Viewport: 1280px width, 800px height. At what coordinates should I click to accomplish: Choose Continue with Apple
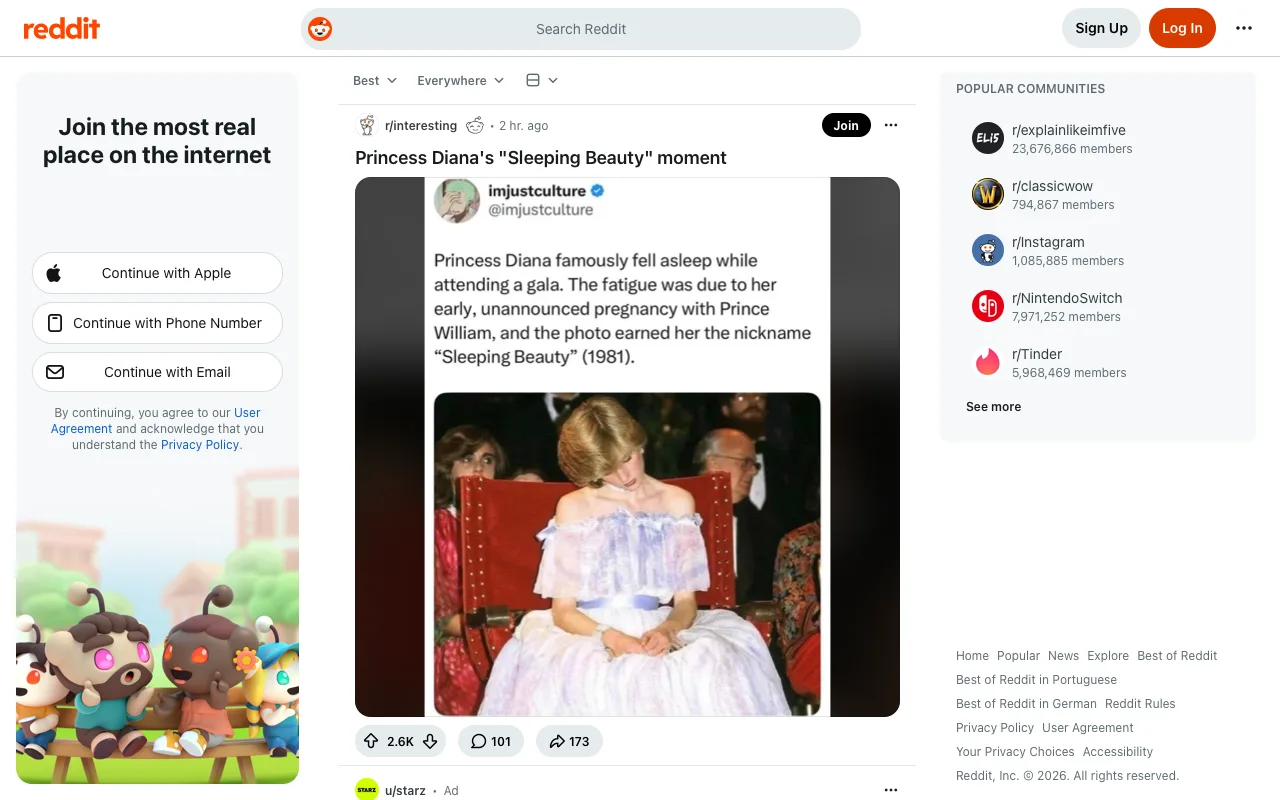pos(157,273)
